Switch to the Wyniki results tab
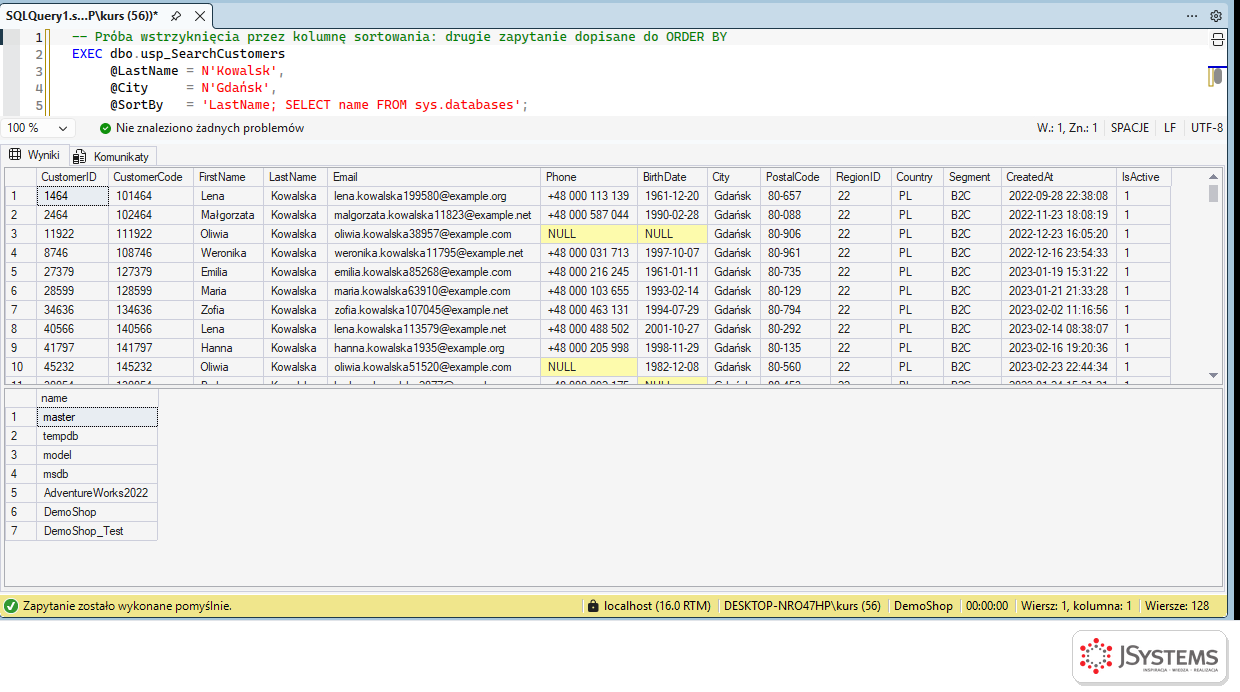 pos(34,155)
